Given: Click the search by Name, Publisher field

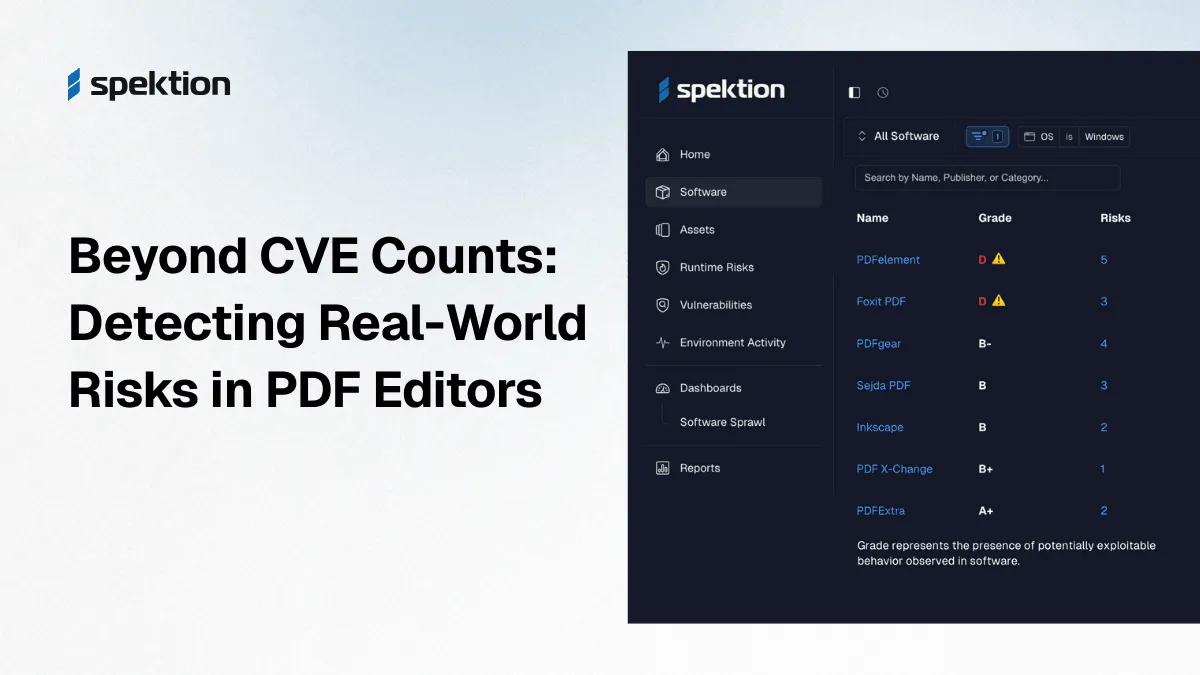Looking at the screenshot, I should (x=987, y=177).
